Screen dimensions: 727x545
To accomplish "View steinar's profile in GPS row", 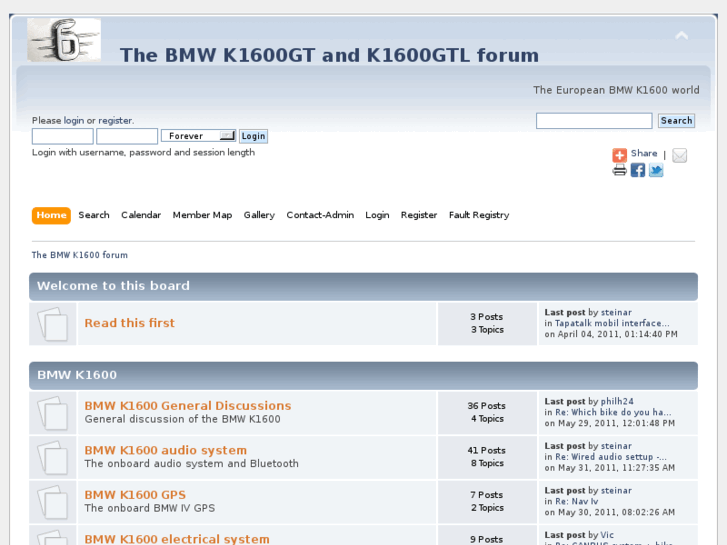I will (x=616, y=490).
